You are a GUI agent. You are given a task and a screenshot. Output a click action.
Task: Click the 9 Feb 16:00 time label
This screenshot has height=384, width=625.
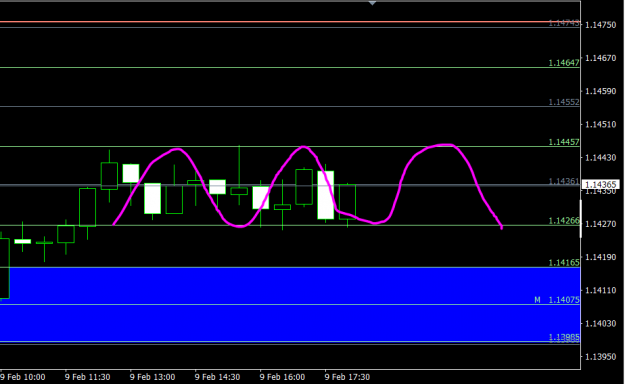[x=282, y=377]
